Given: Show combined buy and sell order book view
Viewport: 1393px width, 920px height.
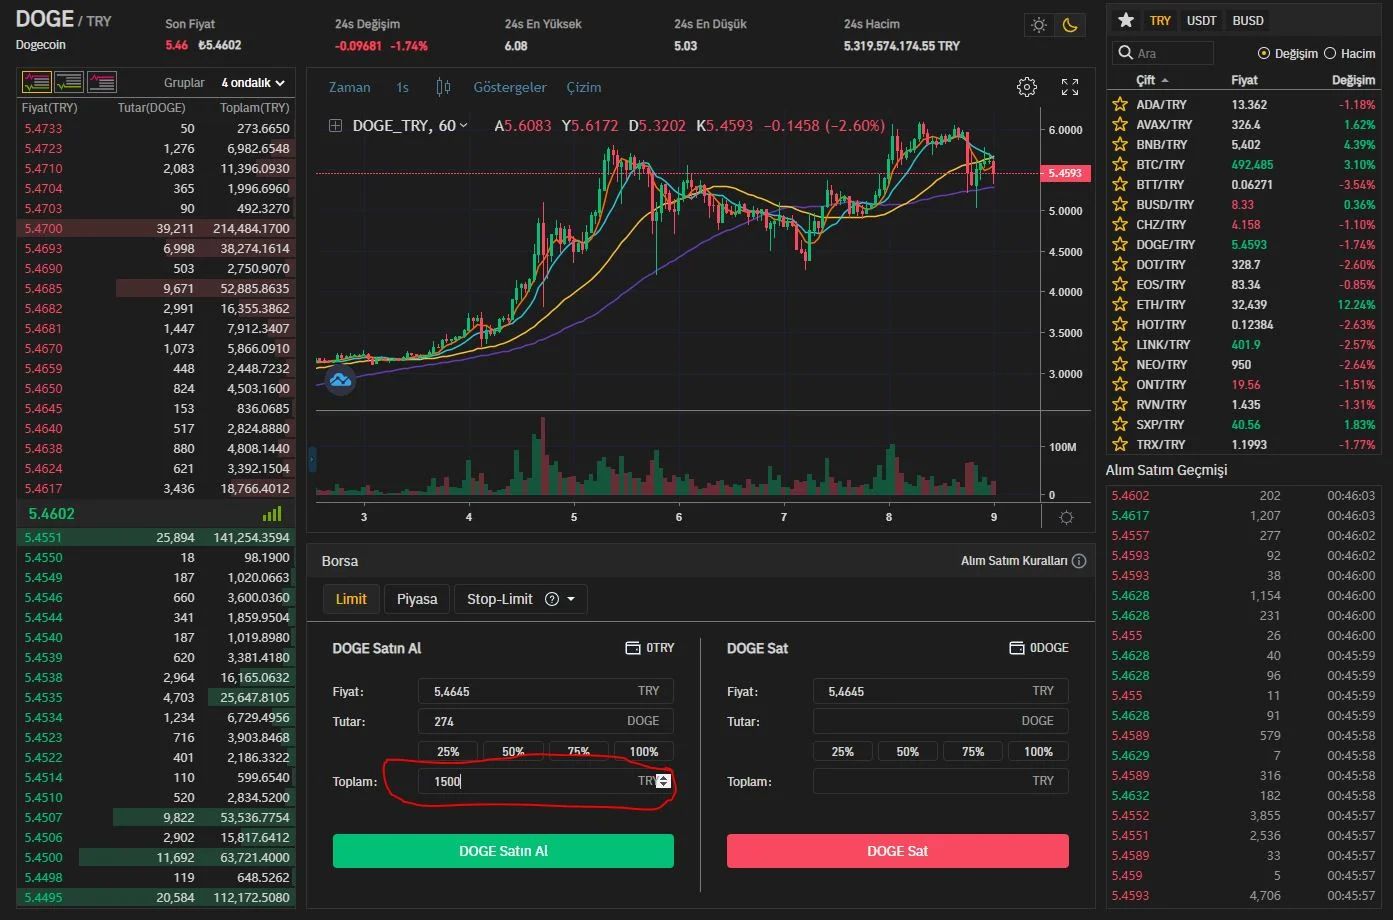Looking at the screenshot, I should point(37,82).
